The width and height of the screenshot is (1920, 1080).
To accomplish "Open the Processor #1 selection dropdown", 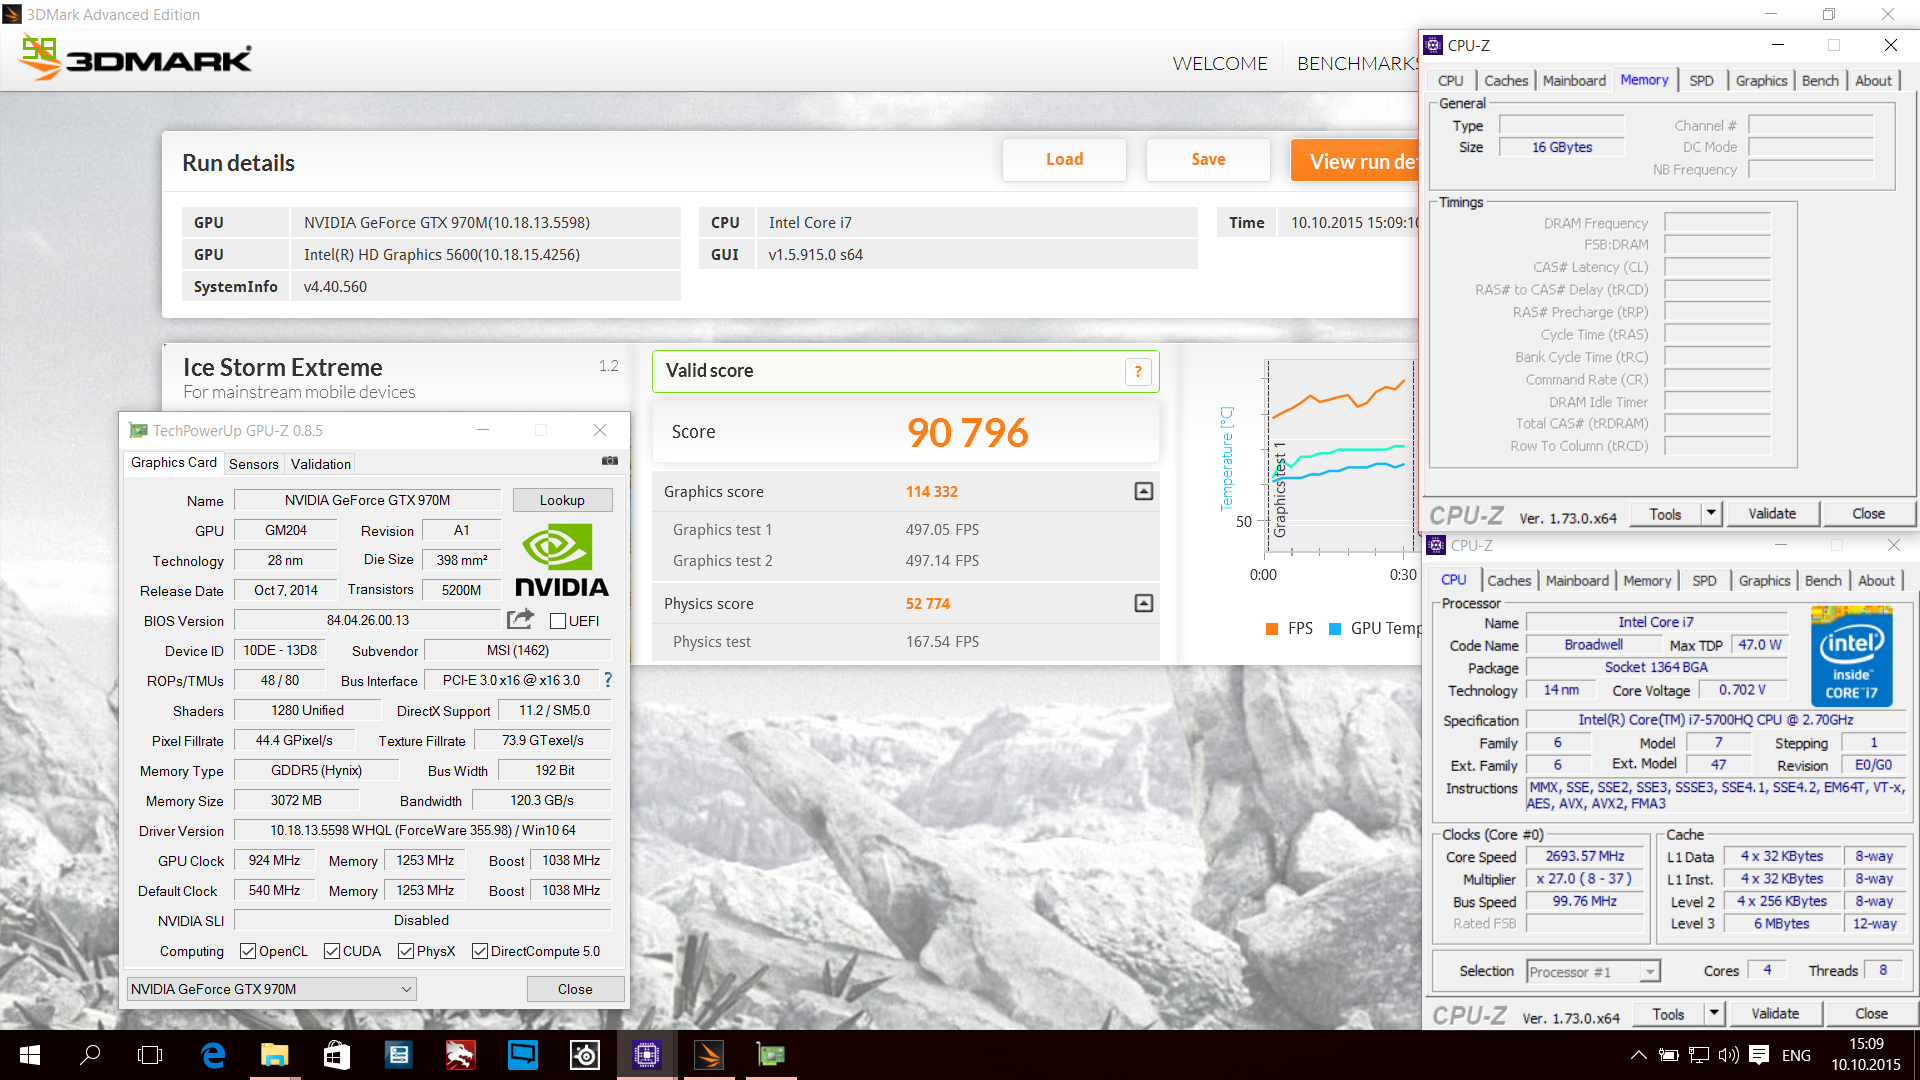I will coord(1593,971).
